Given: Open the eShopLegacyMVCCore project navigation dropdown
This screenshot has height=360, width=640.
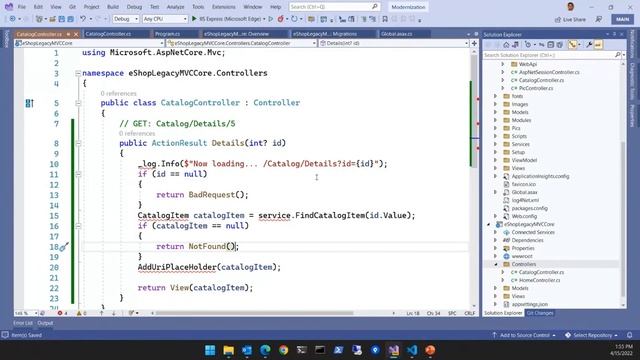Looking at the screenshot, I should point(89,43).
